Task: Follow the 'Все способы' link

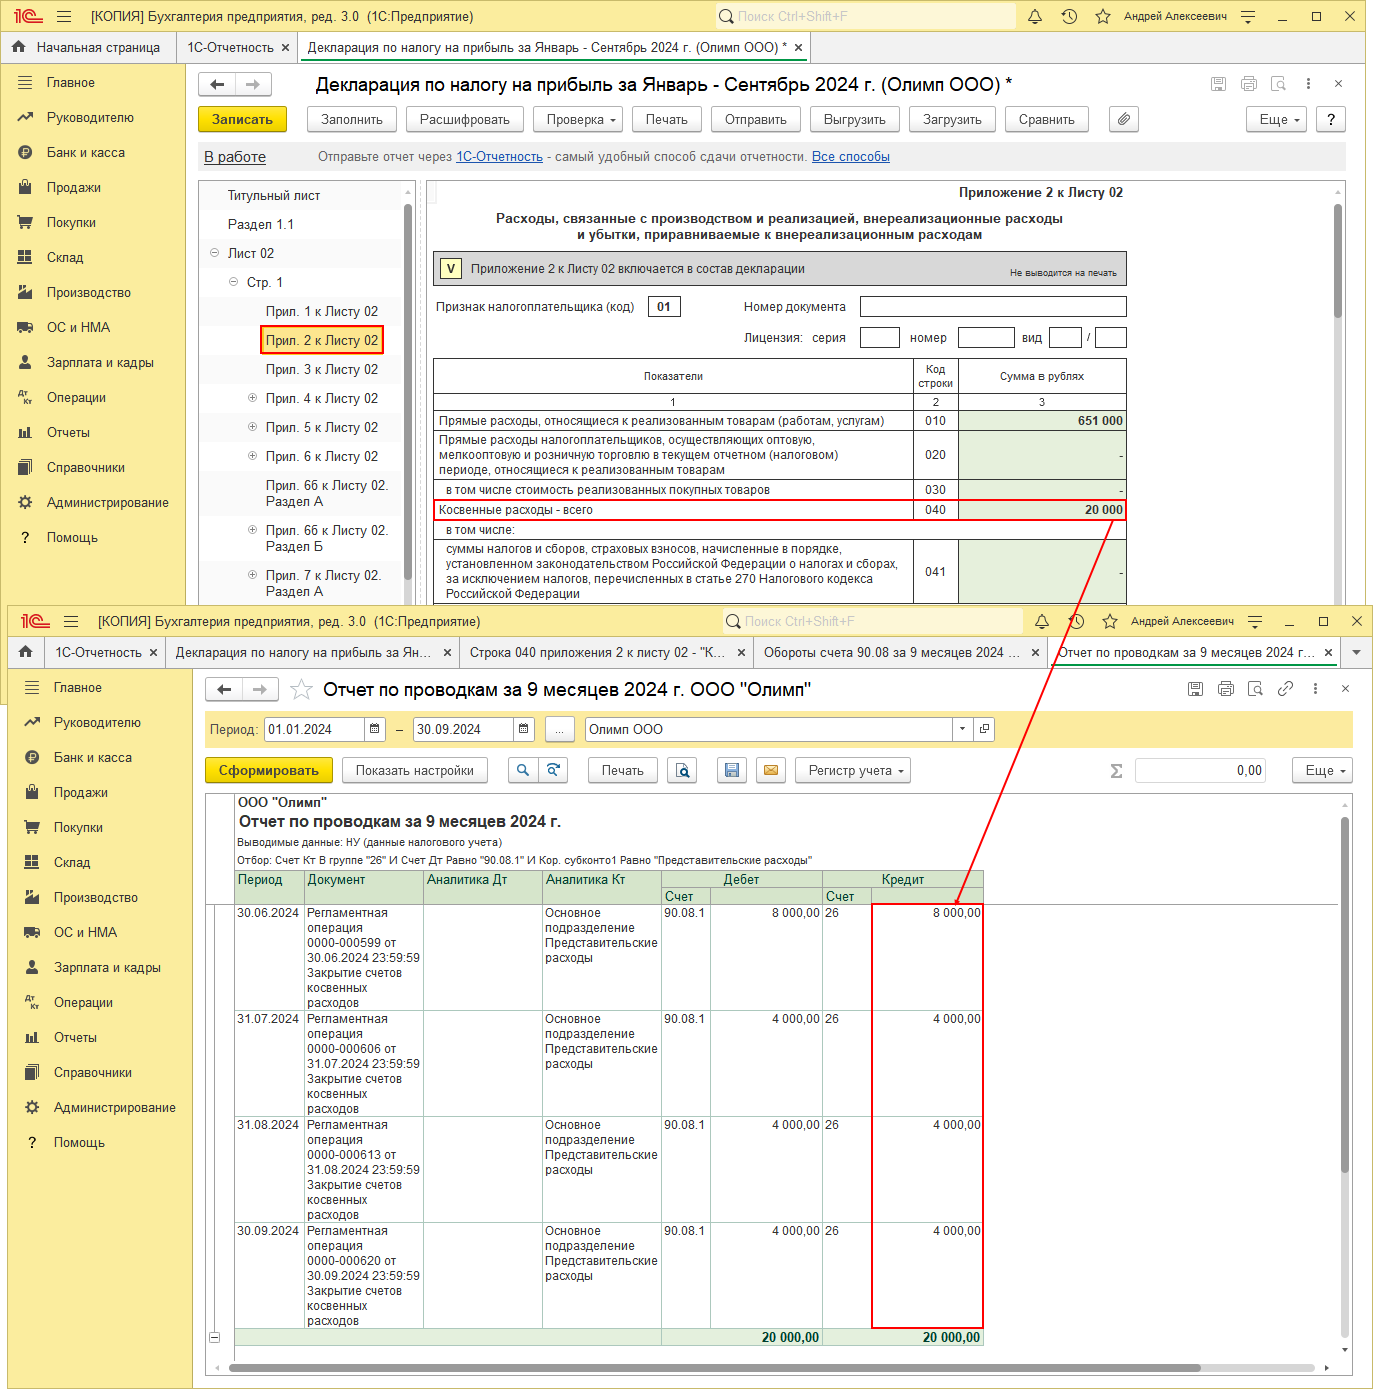Action: tap(851, 156)
